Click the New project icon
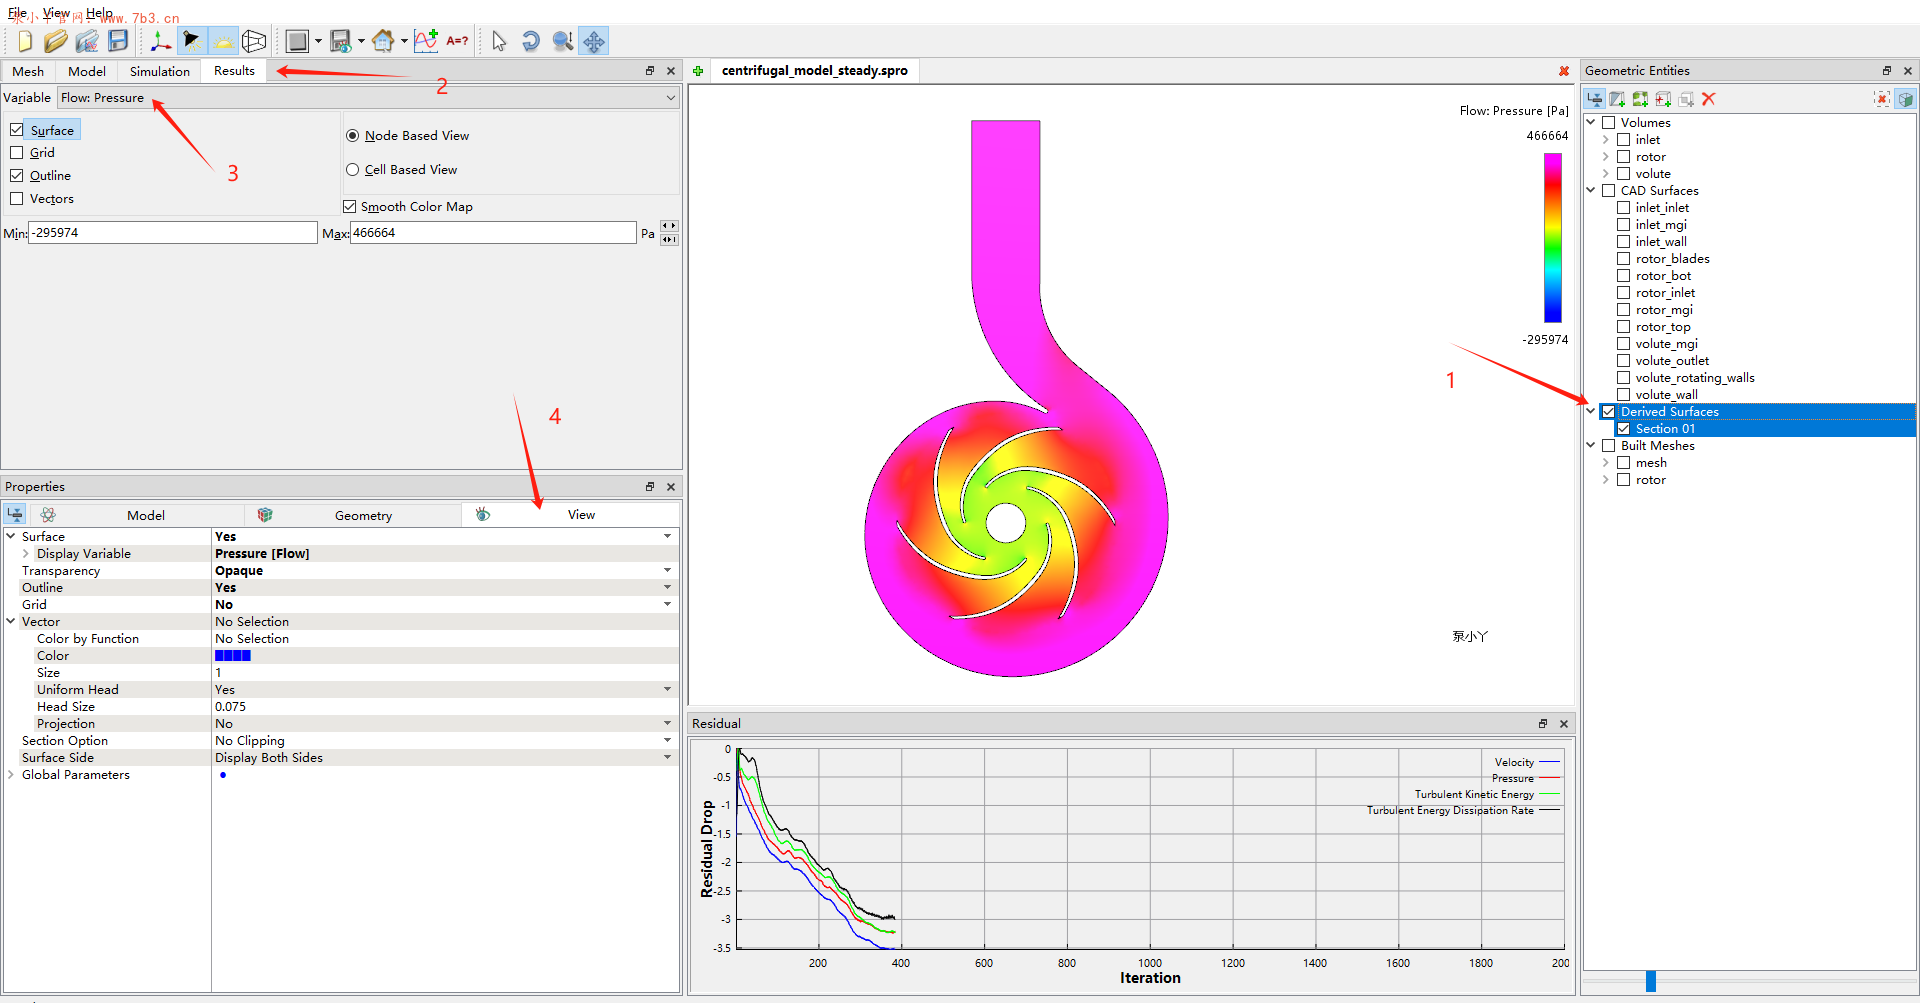The image size is (1920, 1003). pos(25,41)
